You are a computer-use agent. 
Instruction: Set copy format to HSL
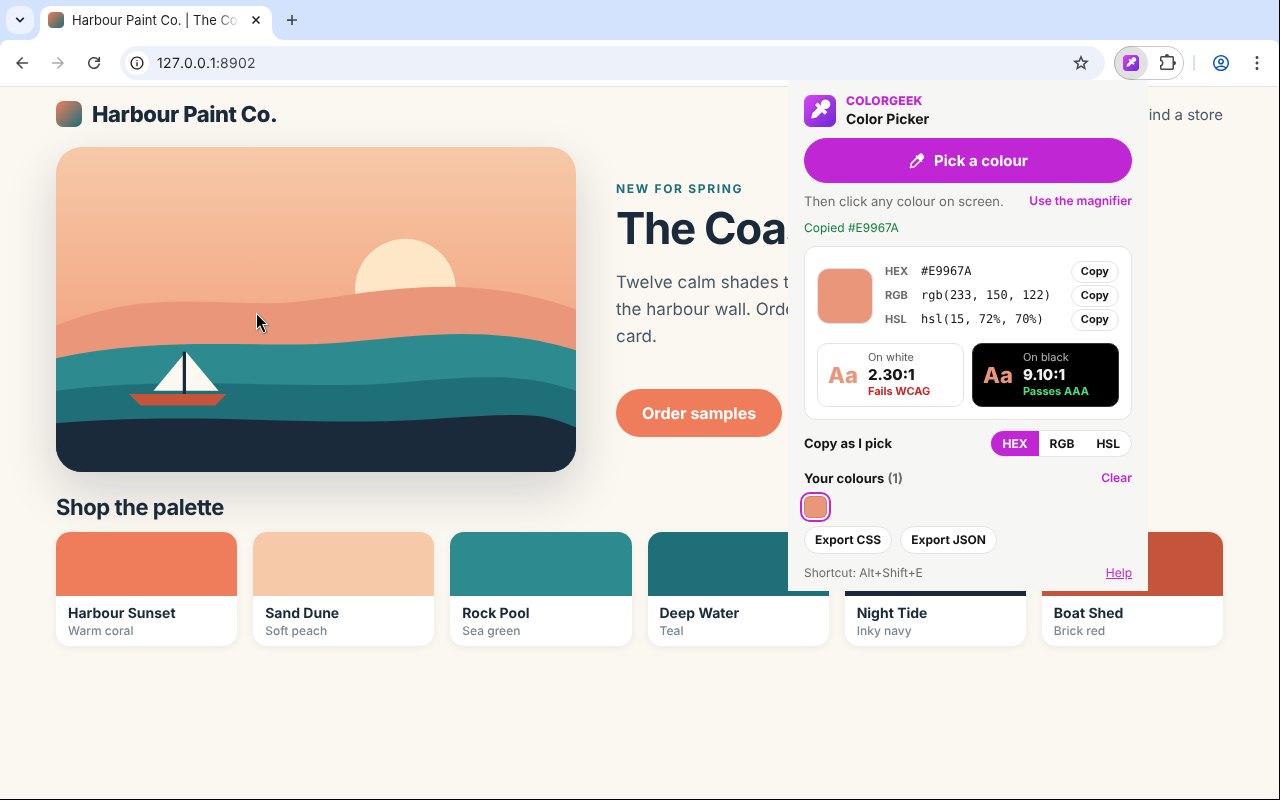[x=1108, y=444]
